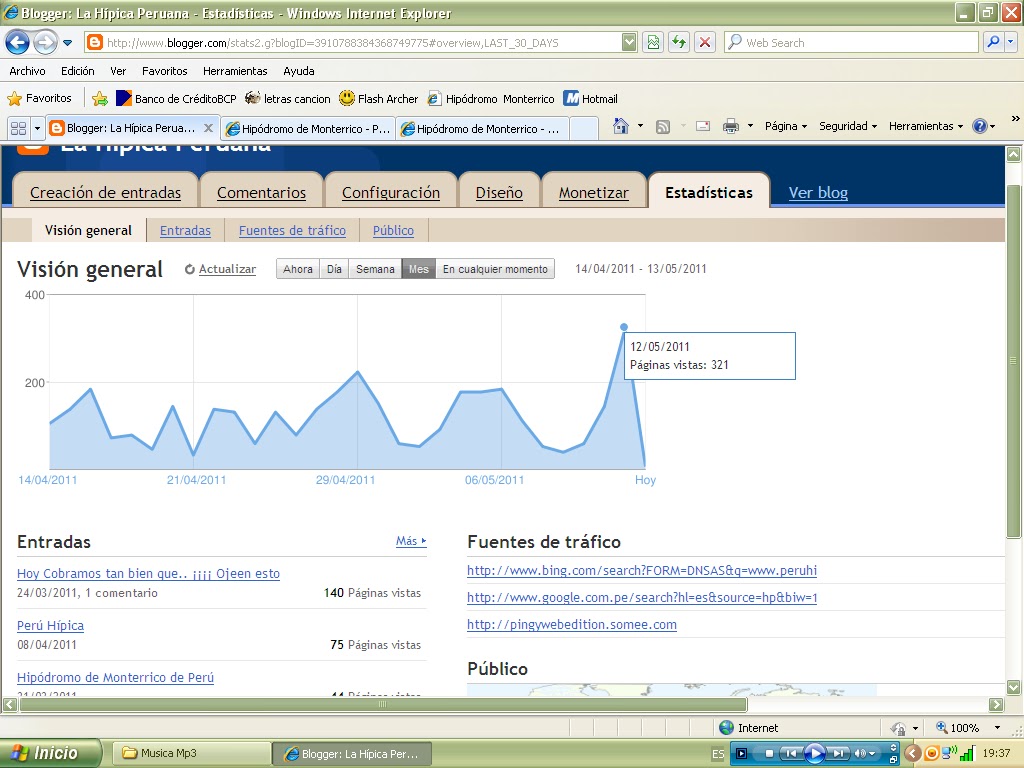Click the Web Search input box

[x=852, y=42]
